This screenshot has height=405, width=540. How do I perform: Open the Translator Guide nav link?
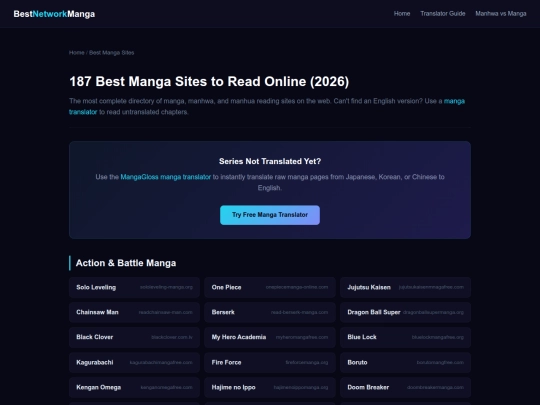click(443, 13)
